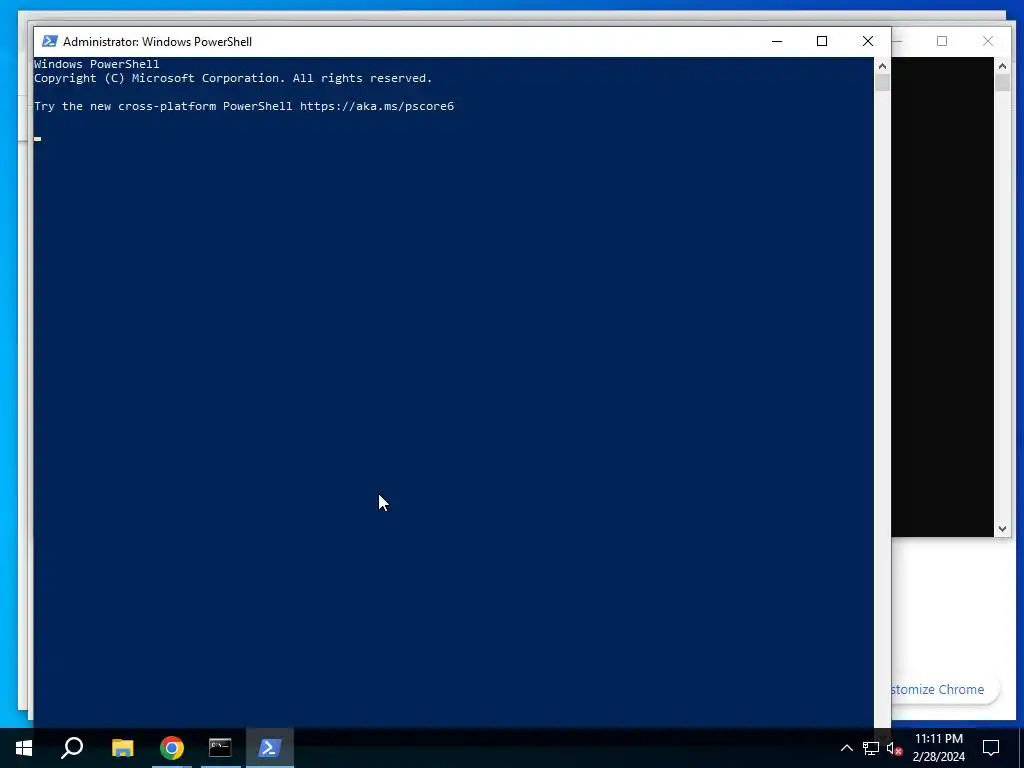Show hidden system tray icons
This screenshot has width=1024, height=768.
(846, 748)
